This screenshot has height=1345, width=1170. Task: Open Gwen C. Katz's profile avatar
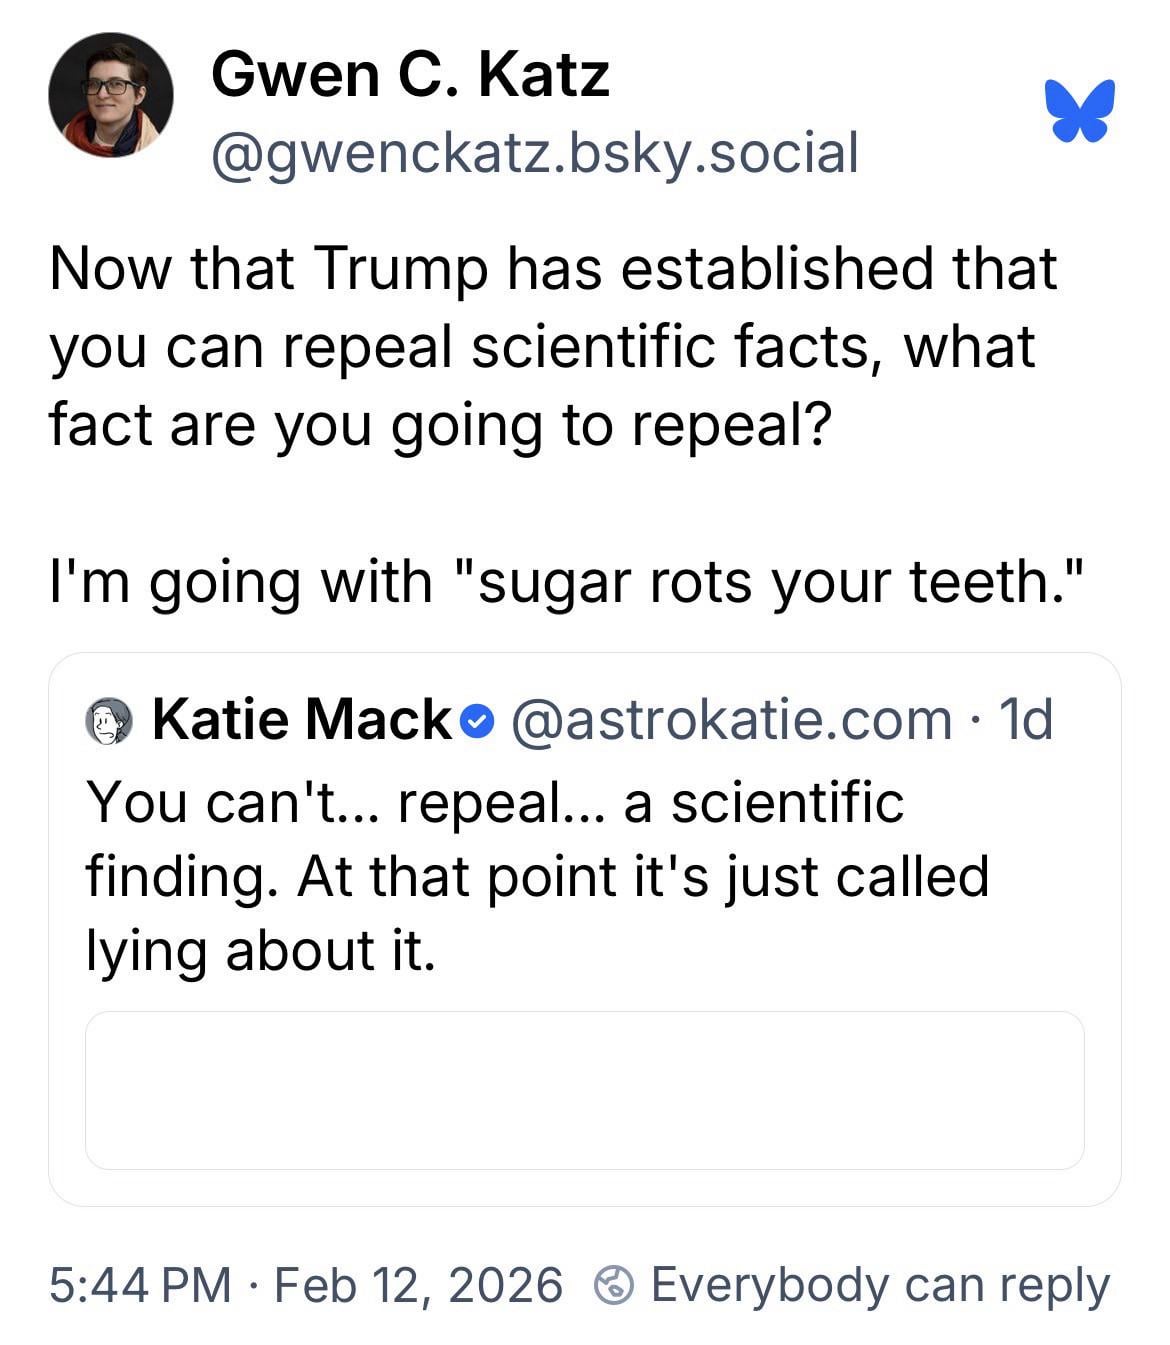click(110, 96)
